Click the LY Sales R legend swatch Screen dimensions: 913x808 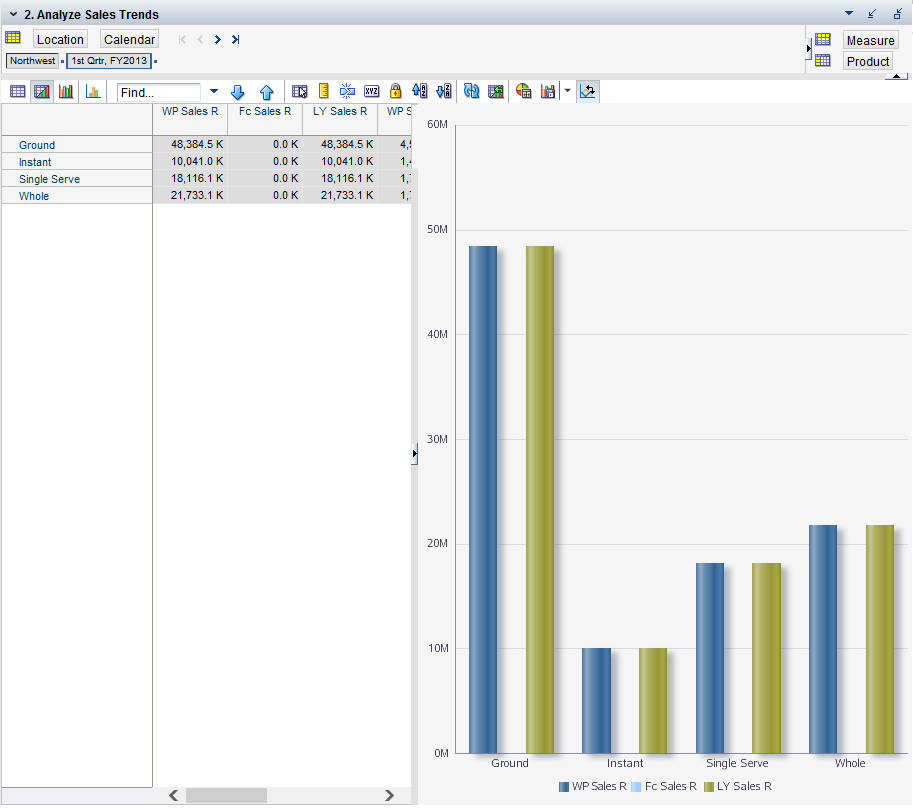tap(709, 787)
